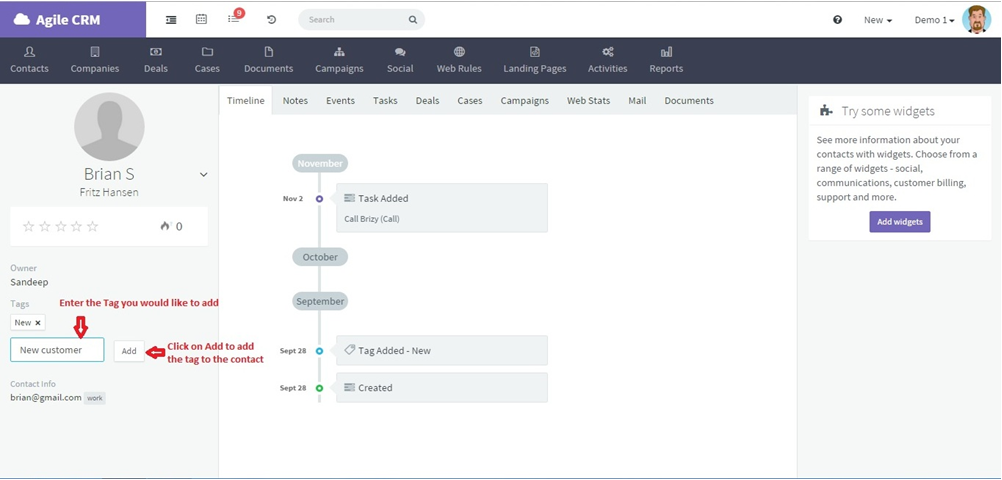Expand the chevron next to Brian S
Viewport: 1002px width, 480px height.
[x=203, y=174]
